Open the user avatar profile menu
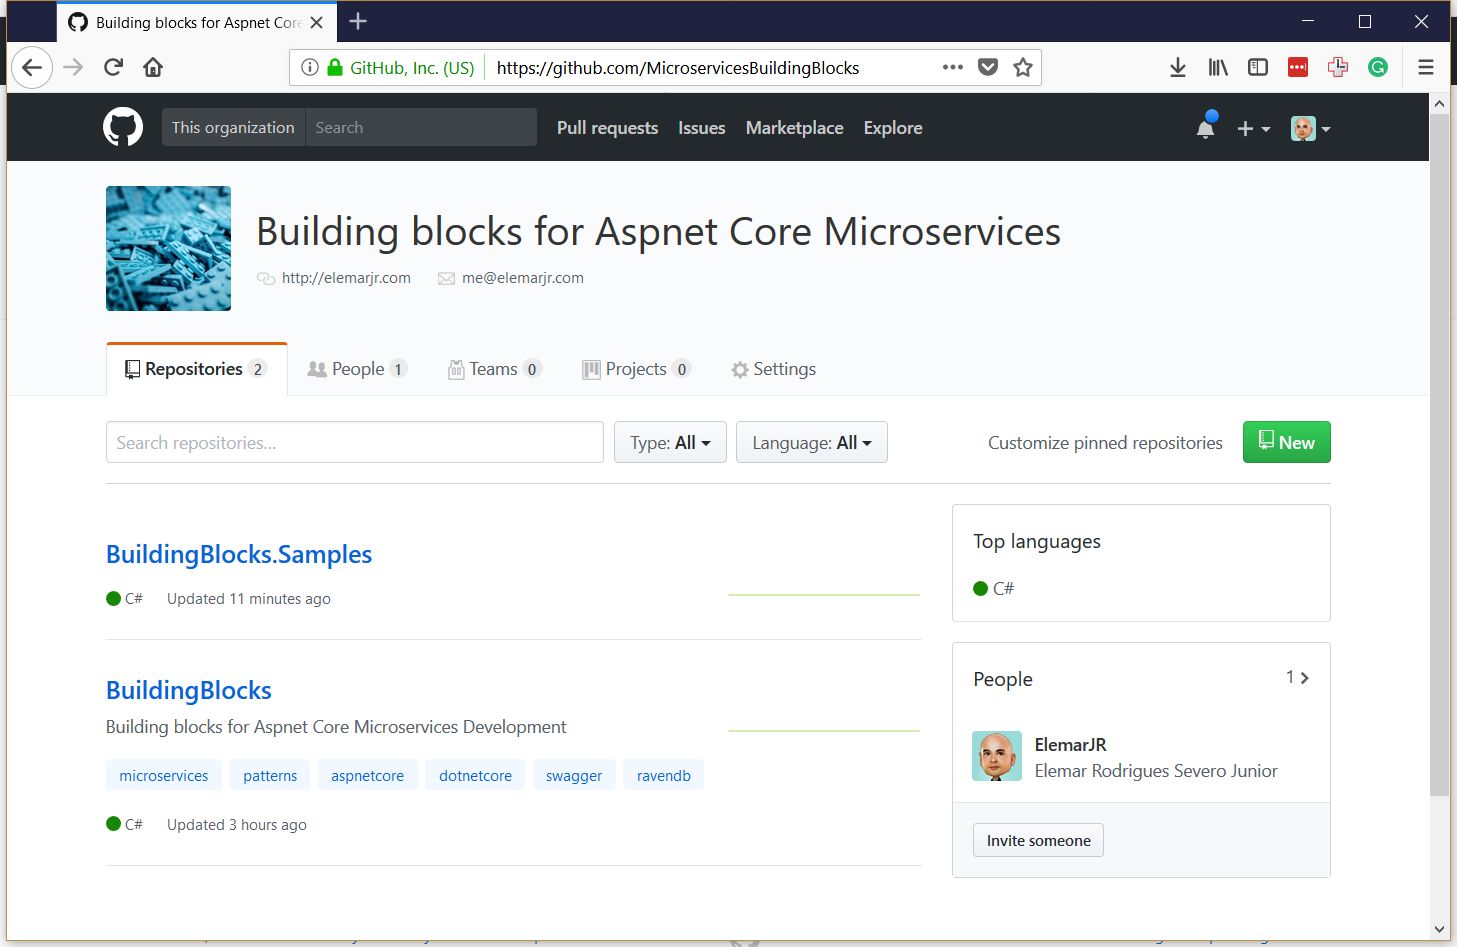Image resolution: width=1457 pixels, height=947 pixels. click(1310, 129)
